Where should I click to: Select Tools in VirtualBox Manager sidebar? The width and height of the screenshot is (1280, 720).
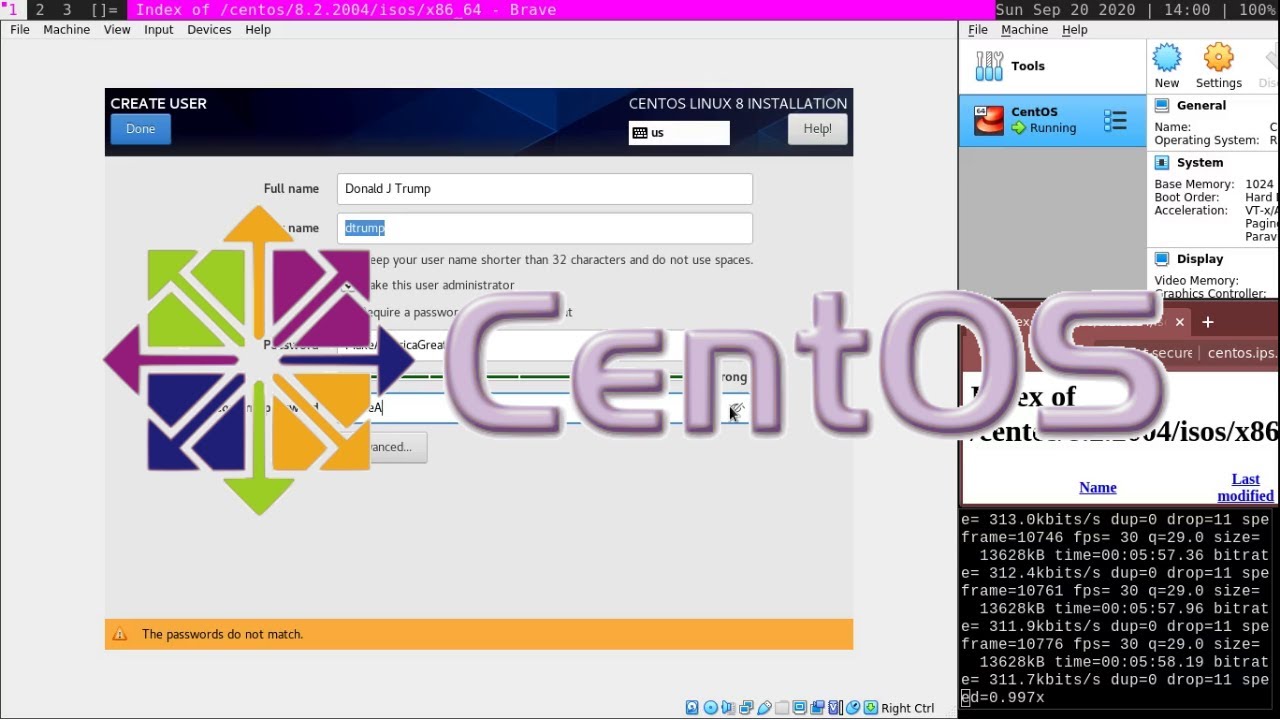1052,66
